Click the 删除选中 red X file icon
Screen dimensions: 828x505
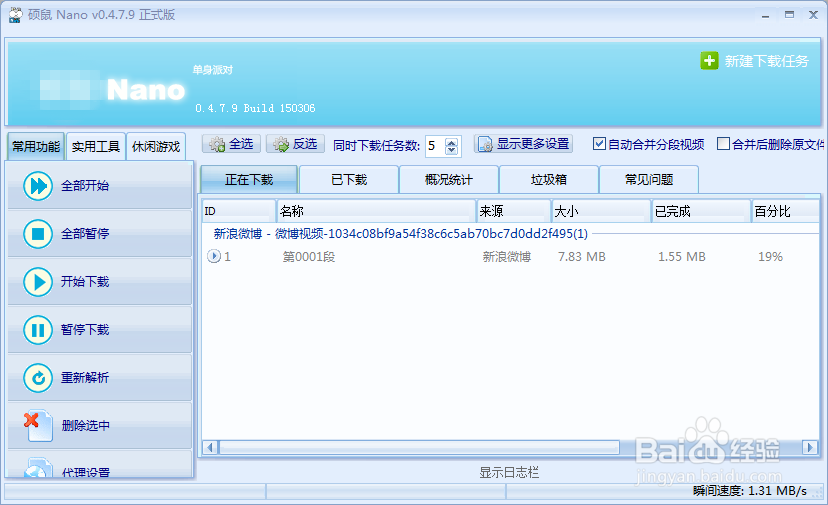tap(38, 425)
